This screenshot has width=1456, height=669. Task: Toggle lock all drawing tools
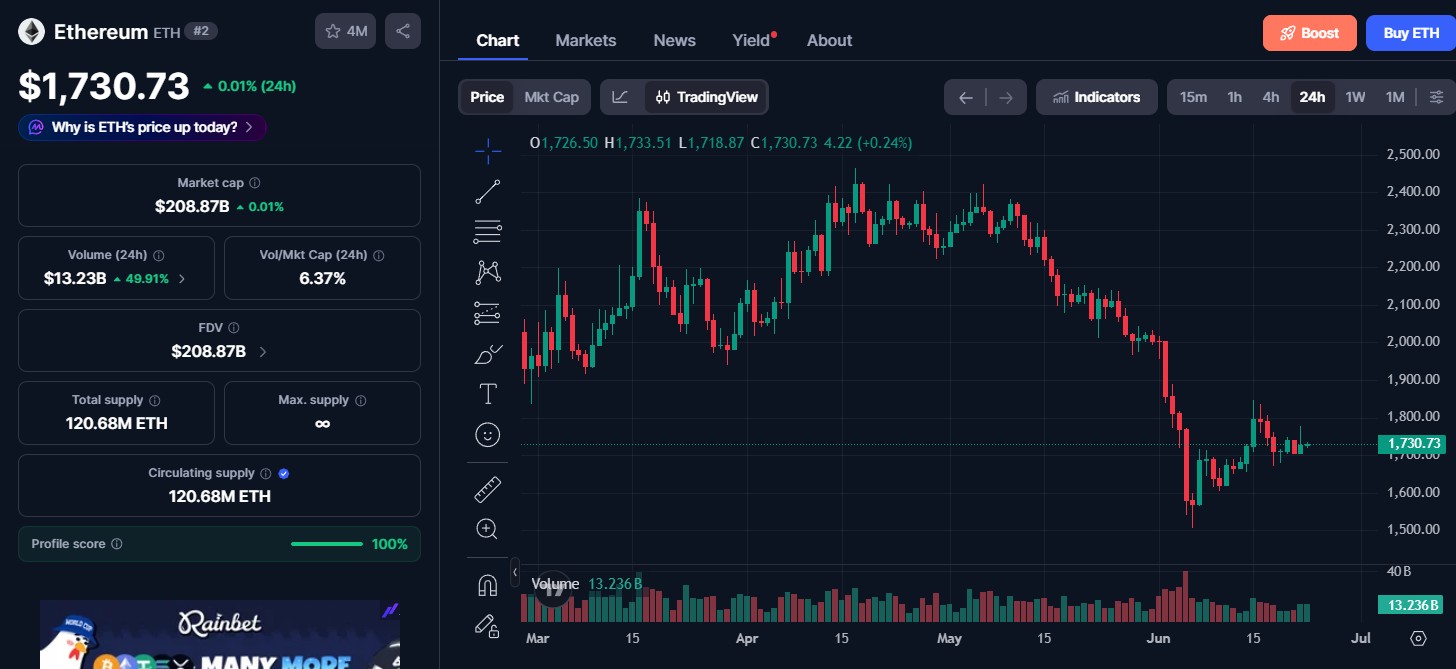tap(488, 626)
